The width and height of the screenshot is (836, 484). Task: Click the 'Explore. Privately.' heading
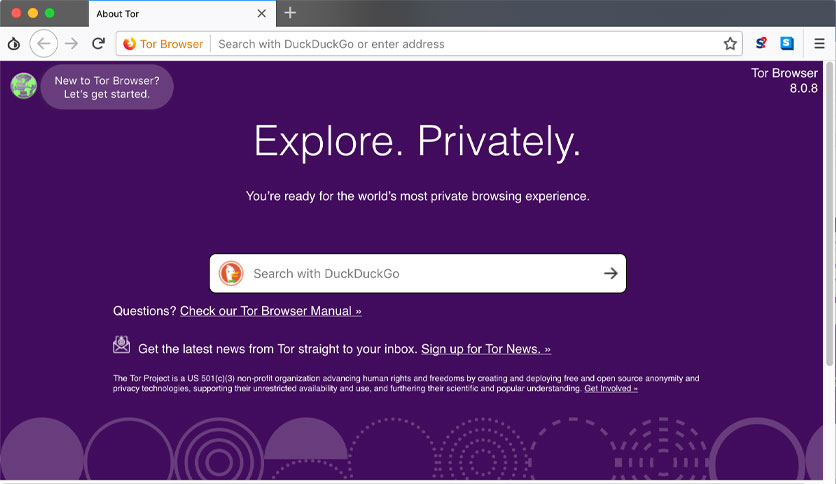(x=417, y=142)
